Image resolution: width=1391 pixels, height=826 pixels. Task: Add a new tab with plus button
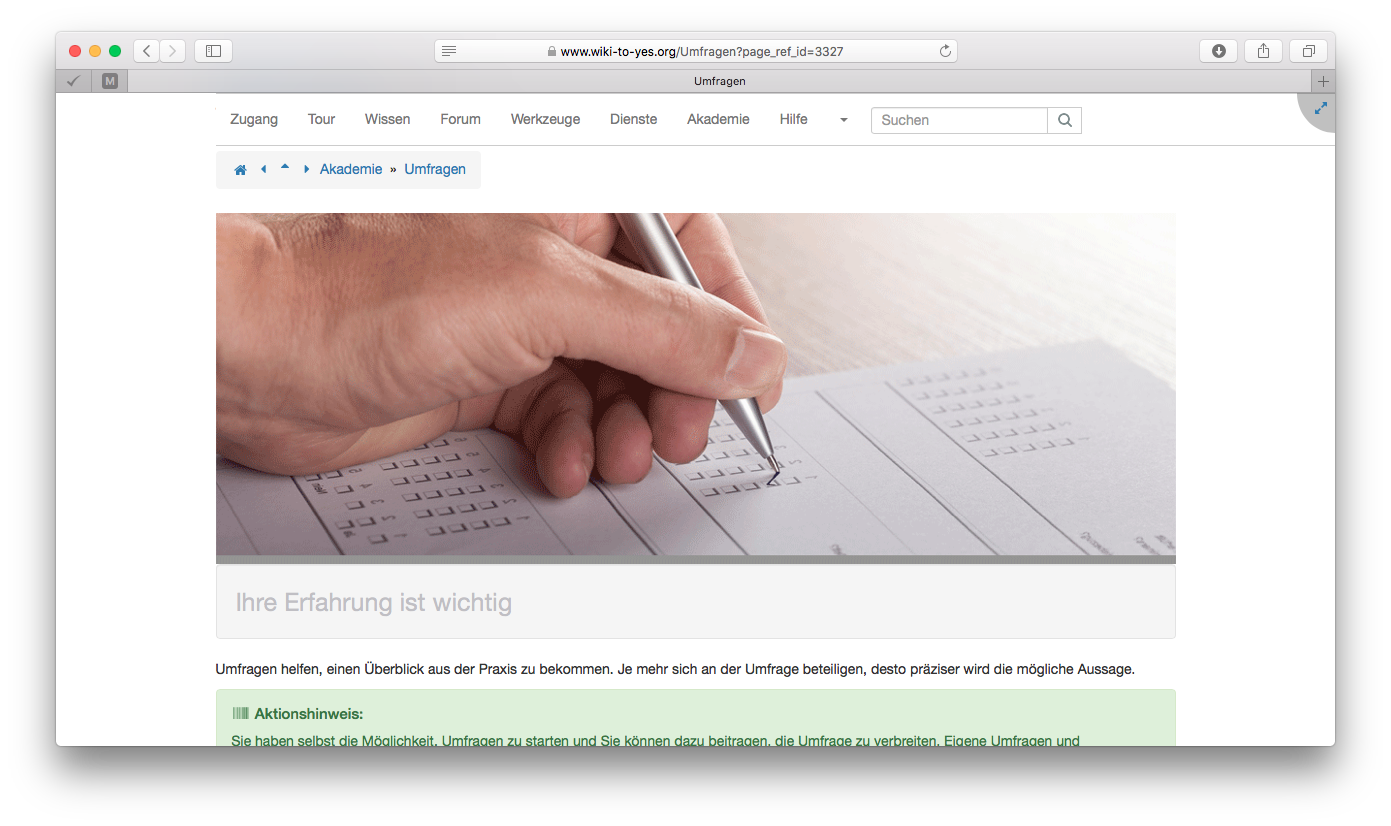coord(1323,81)
